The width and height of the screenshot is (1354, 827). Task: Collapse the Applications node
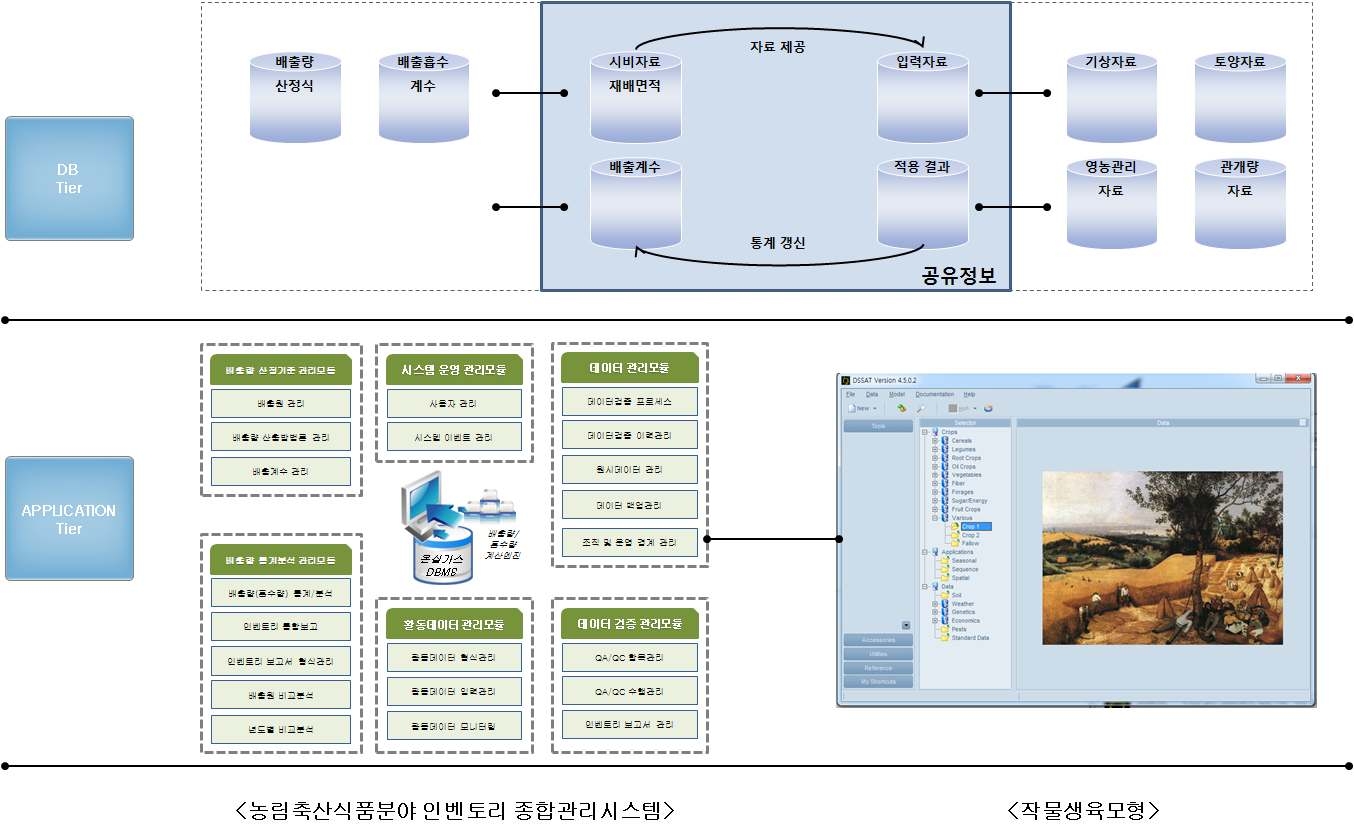click(924, 552)
